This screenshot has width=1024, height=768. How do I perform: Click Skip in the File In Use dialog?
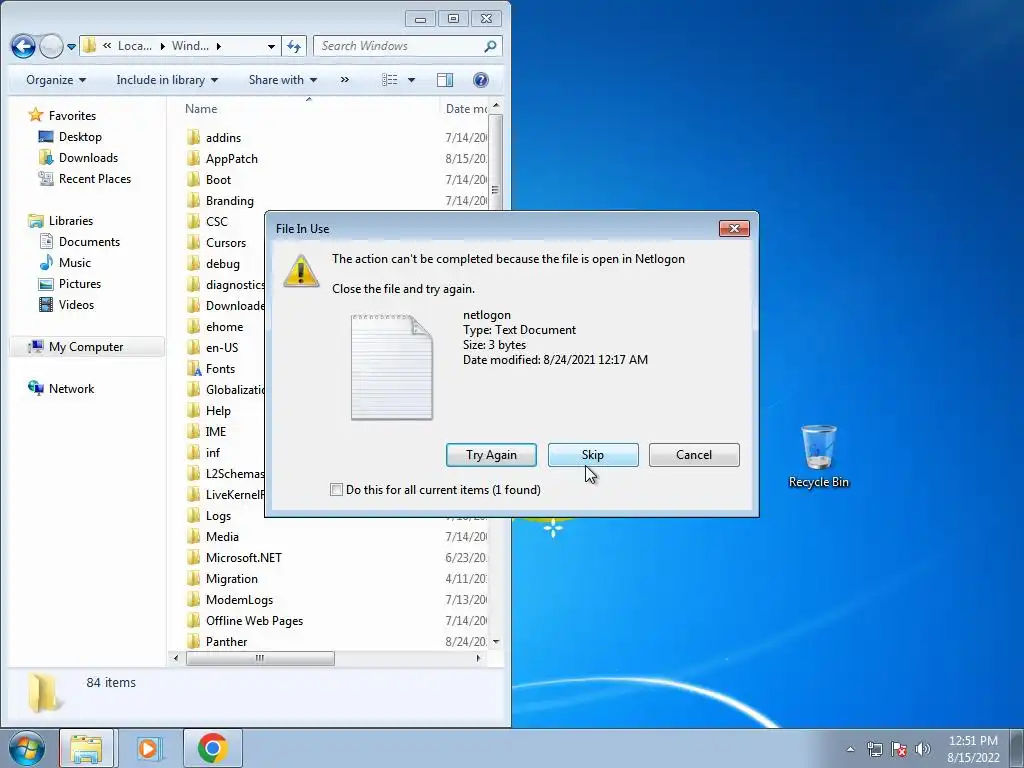[593, 455]
